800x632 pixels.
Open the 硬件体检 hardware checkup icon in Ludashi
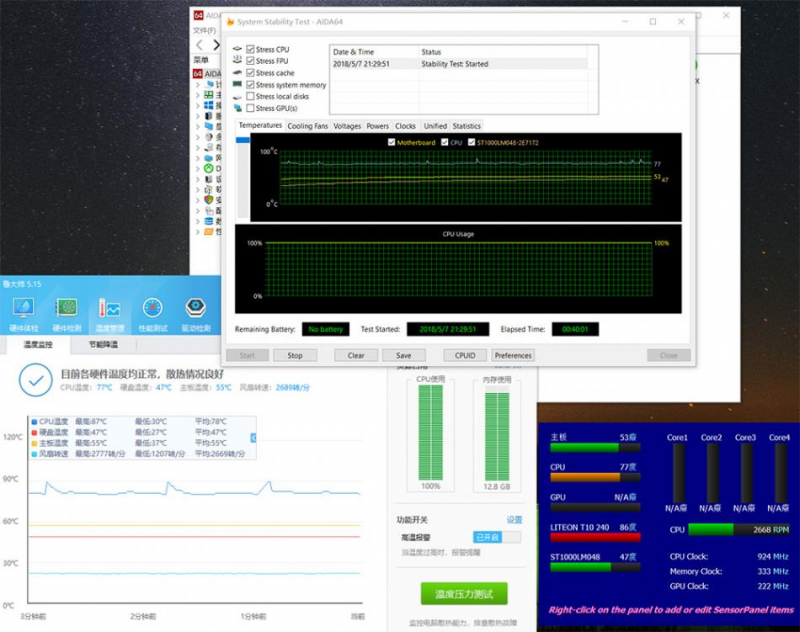tap(23, 314)
